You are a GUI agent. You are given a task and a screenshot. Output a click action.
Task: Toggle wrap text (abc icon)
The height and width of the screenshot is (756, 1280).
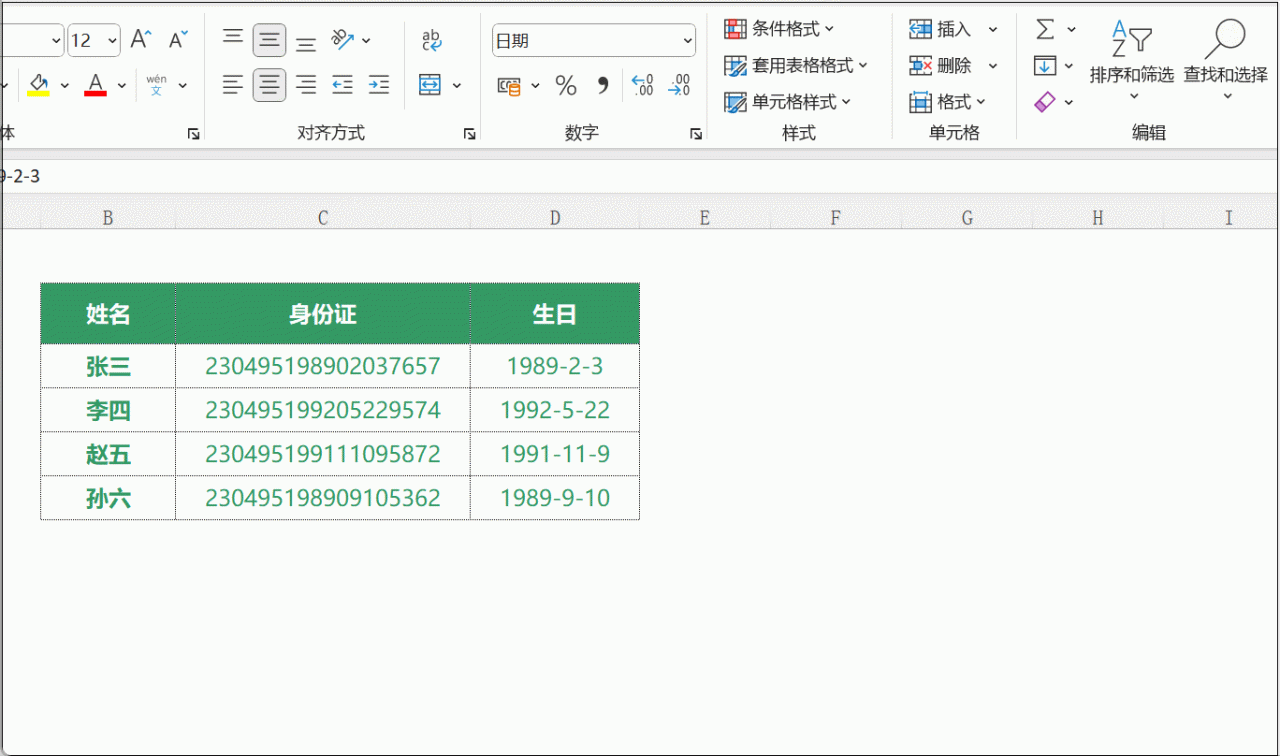pos(431,40)
